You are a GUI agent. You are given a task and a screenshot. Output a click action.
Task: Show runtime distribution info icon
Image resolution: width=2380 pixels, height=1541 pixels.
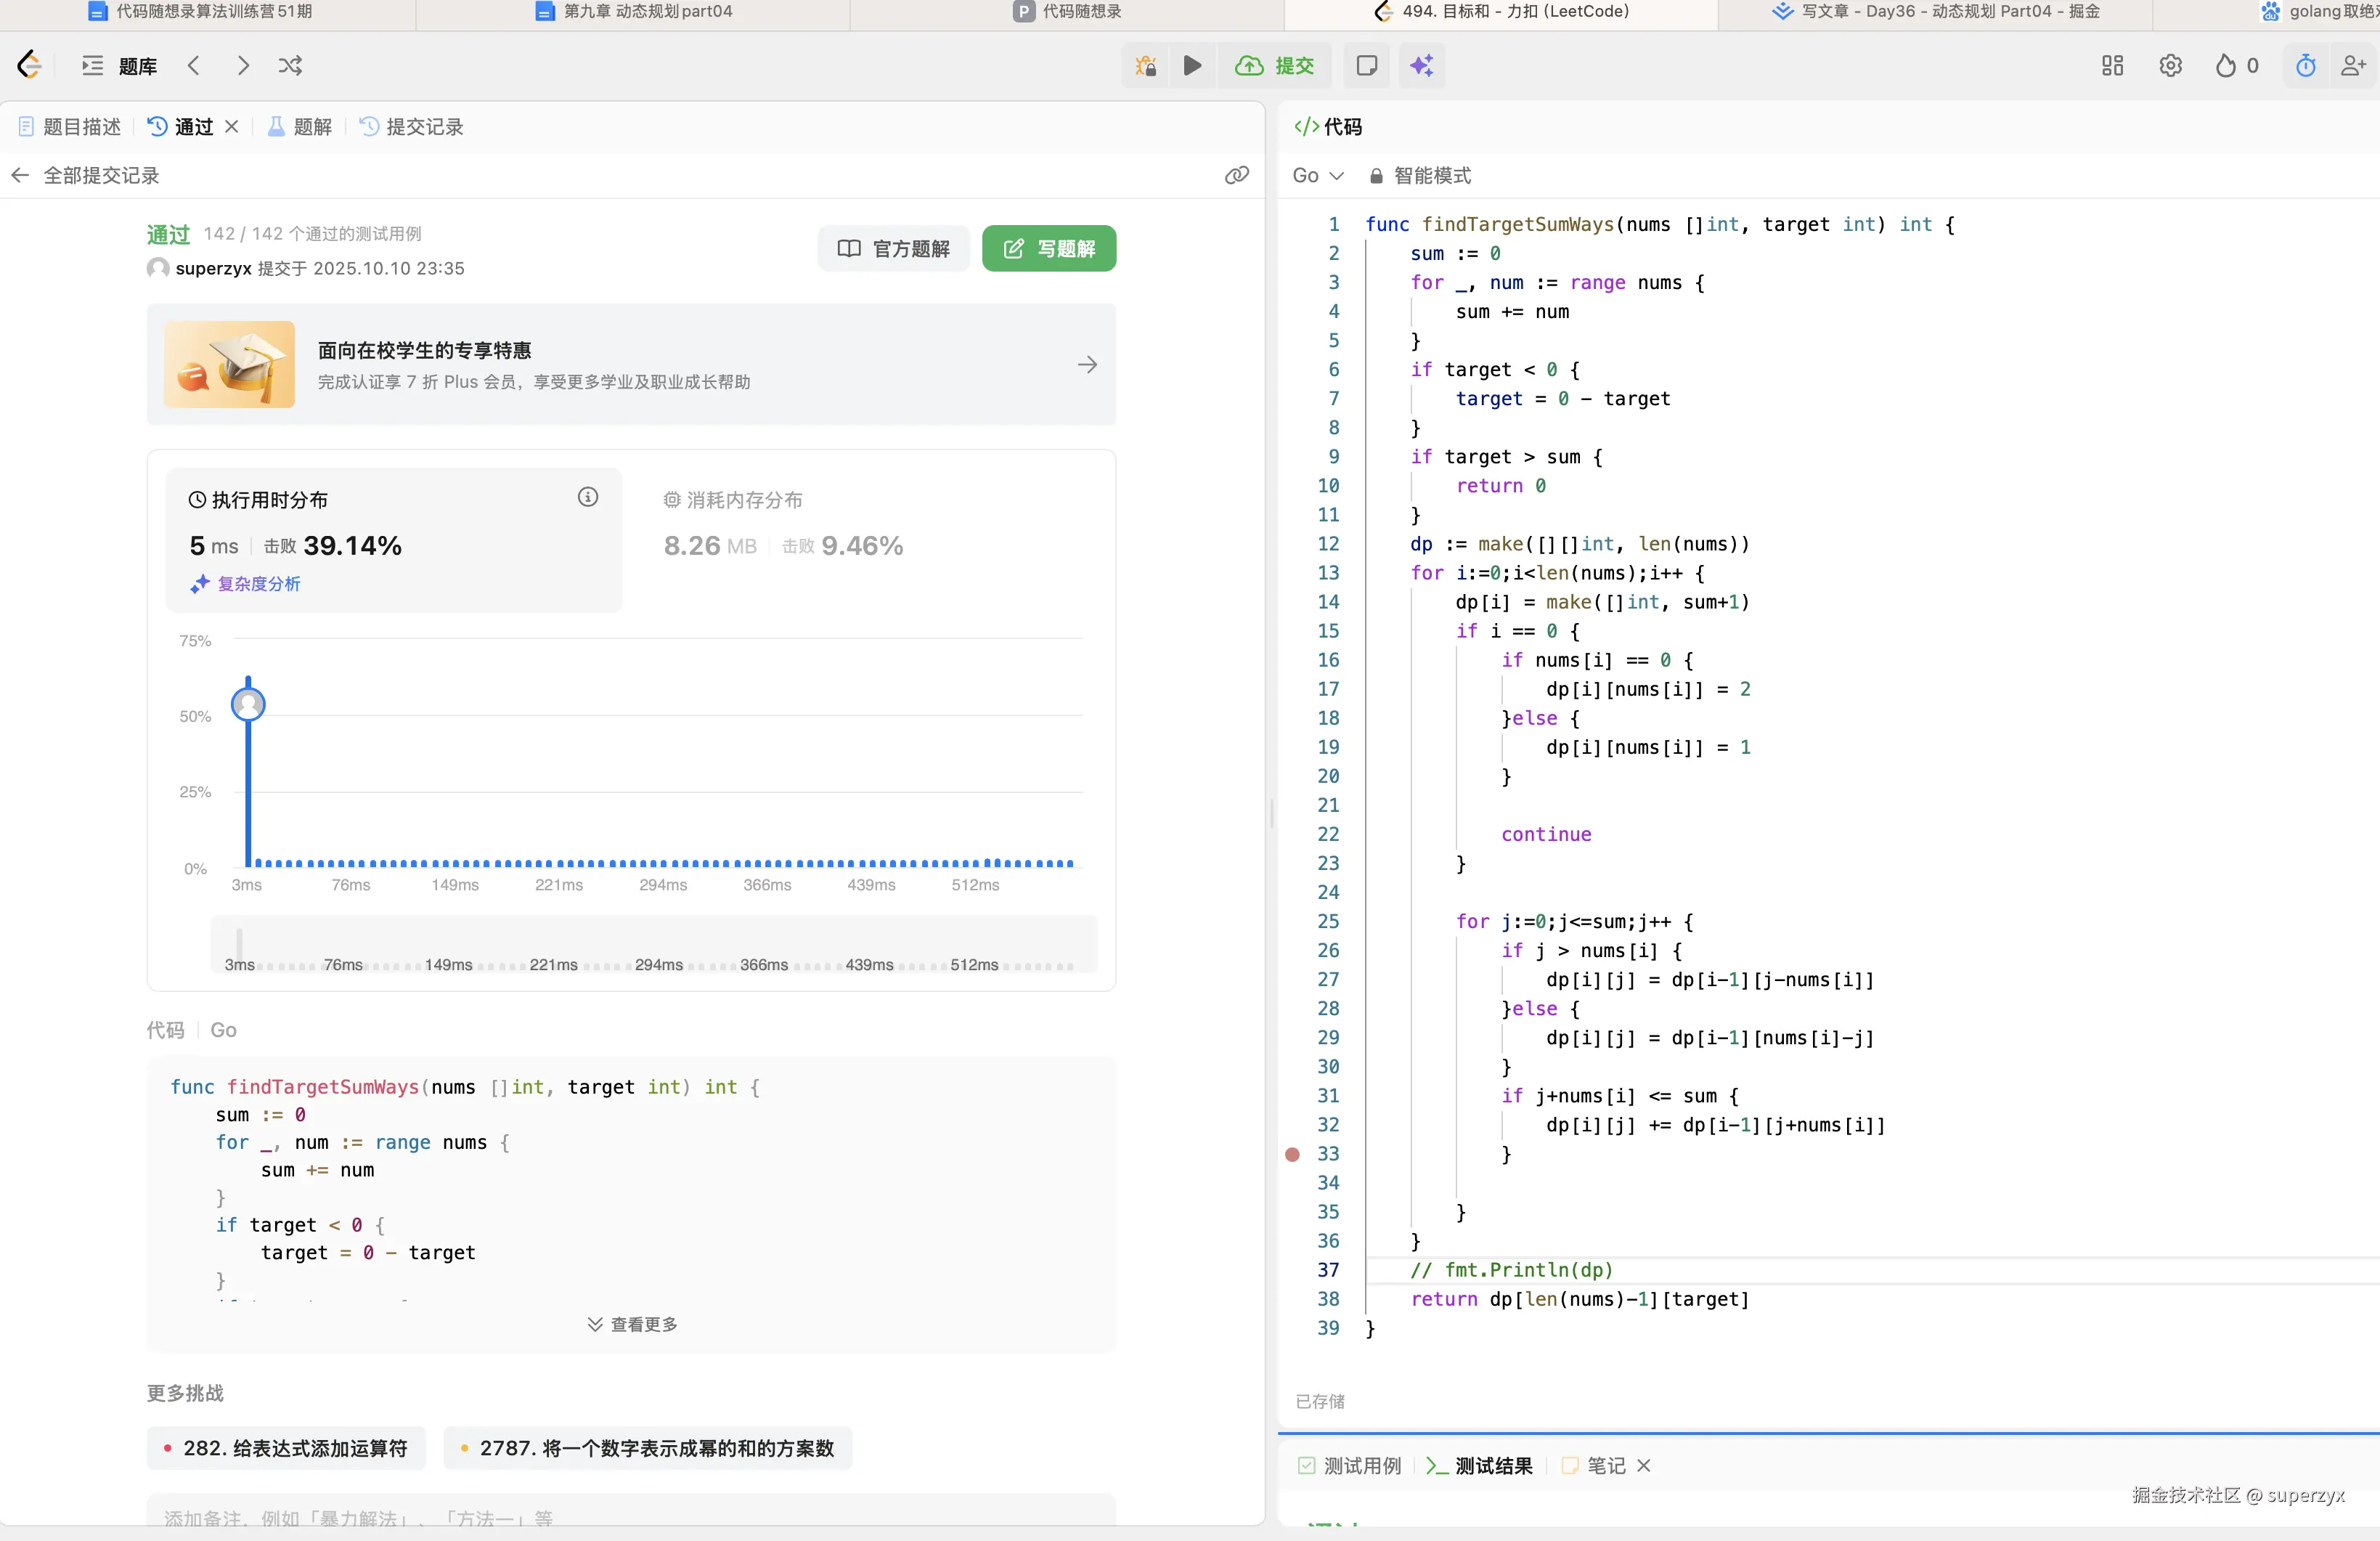[x=588, y=497]
